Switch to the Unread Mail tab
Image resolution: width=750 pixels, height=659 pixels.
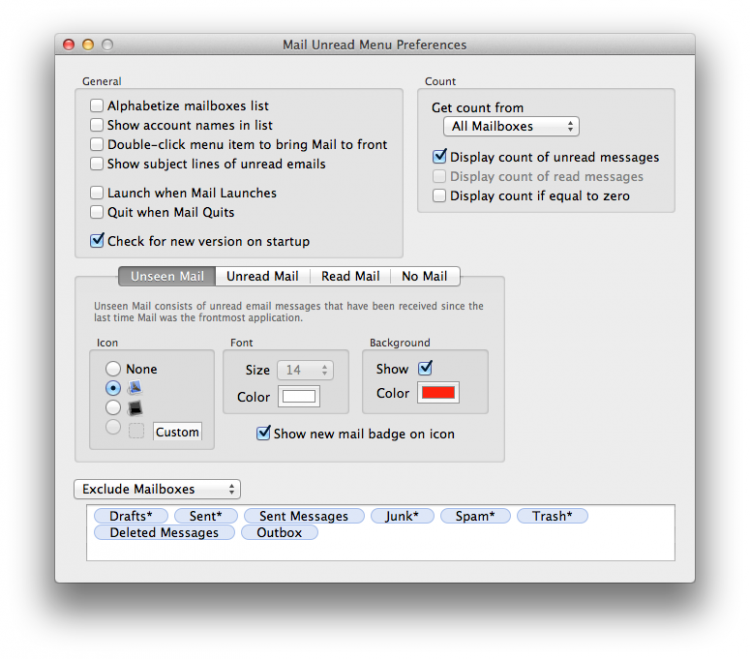coord(263,276)
